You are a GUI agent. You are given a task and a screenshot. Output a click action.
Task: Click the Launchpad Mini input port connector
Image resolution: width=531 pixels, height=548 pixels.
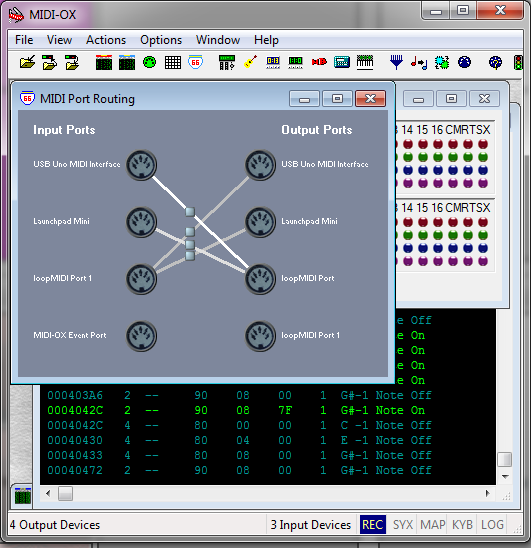pyautogui.click(x=141, y=222)
